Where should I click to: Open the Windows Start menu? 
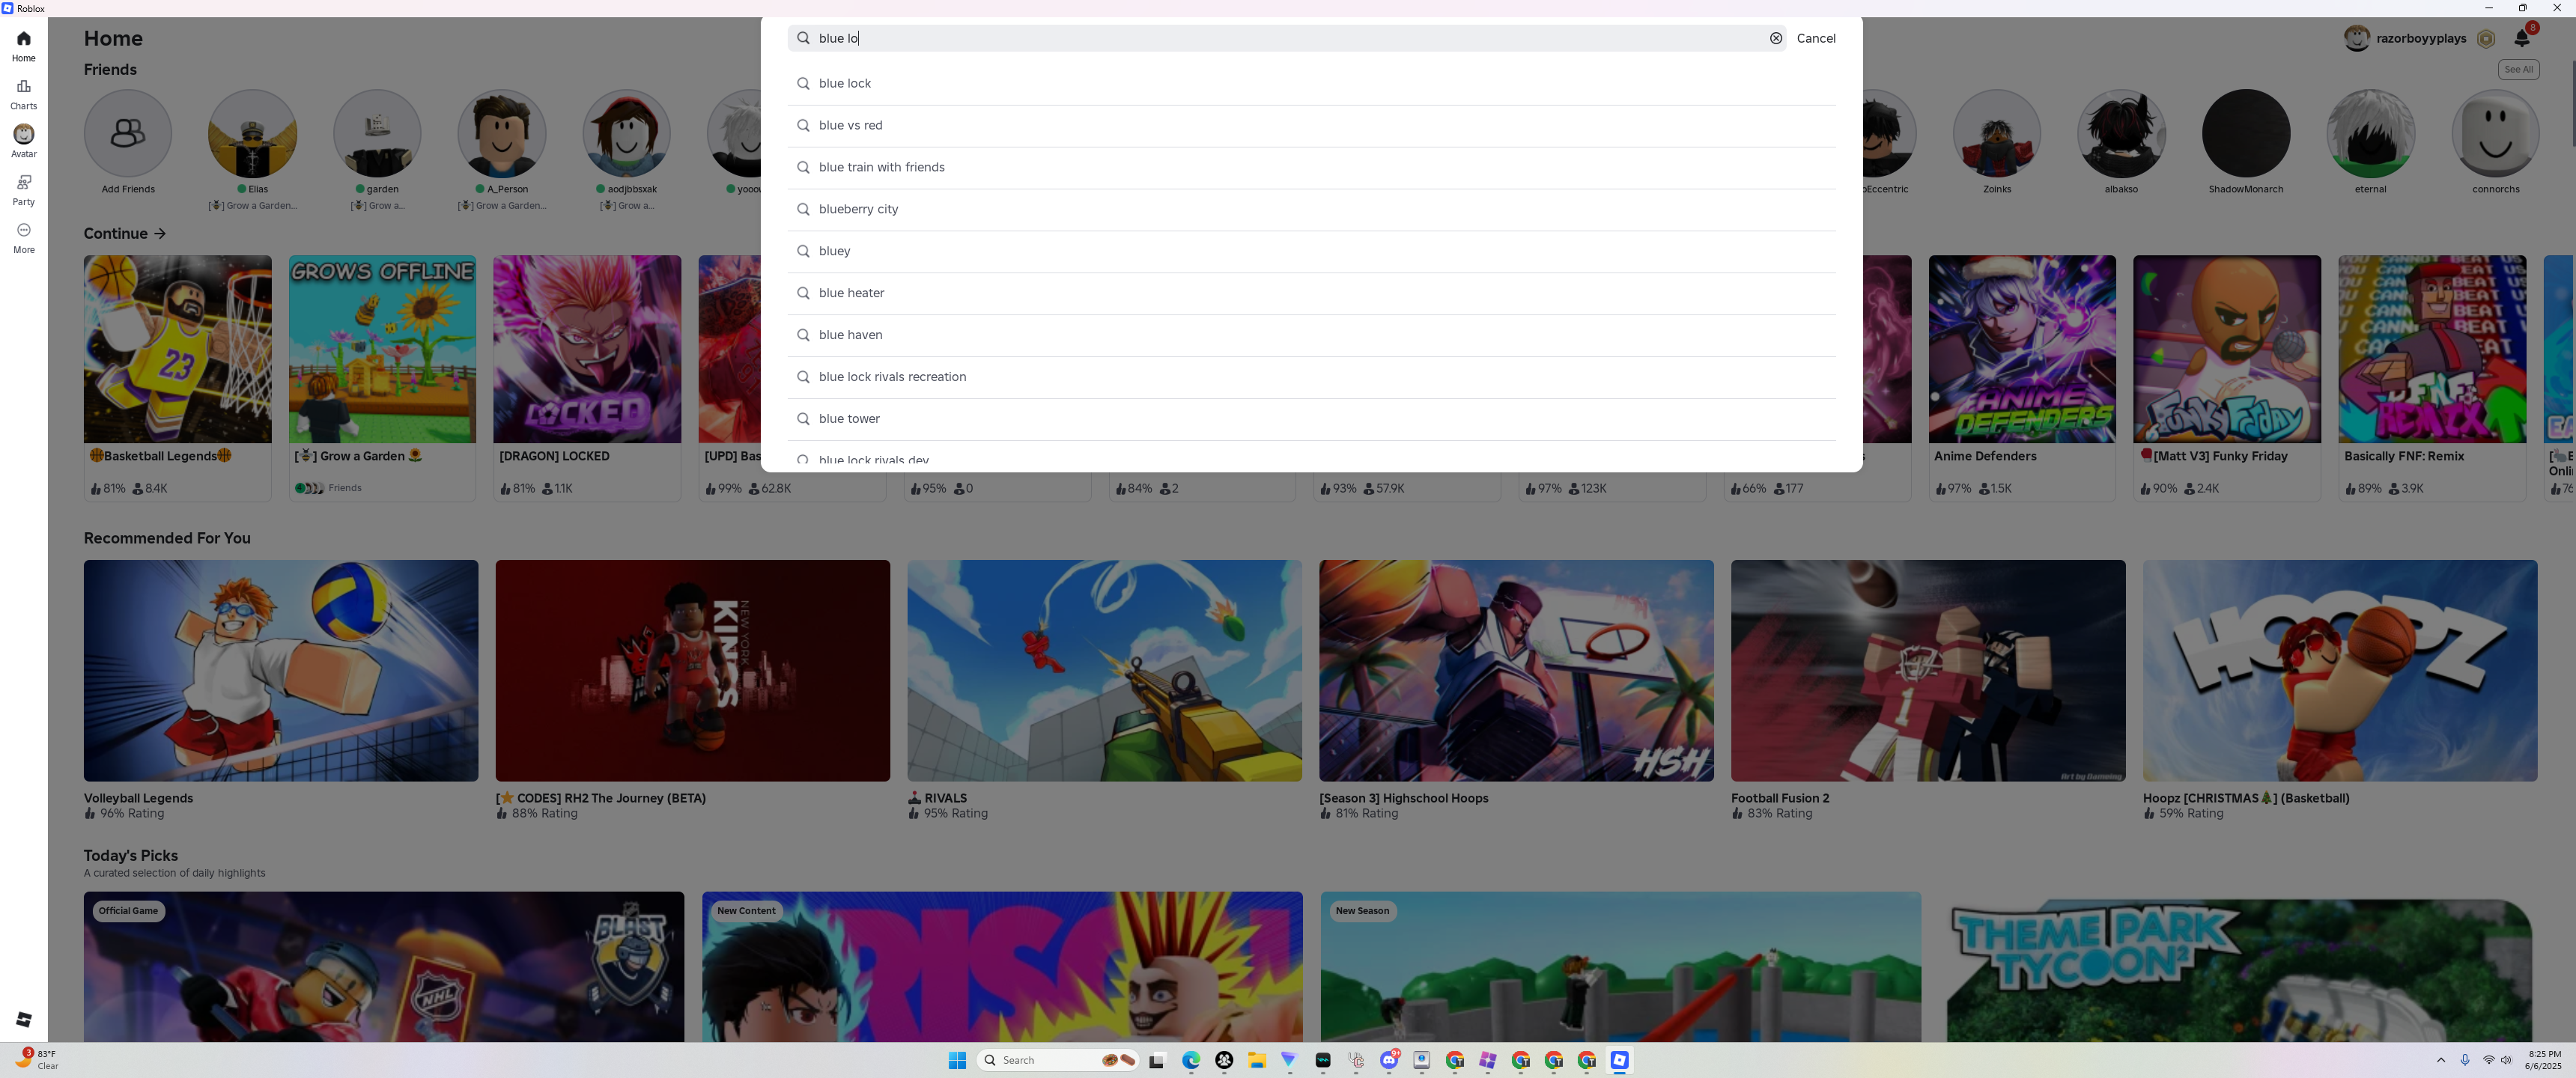(x=957, y=1060)
